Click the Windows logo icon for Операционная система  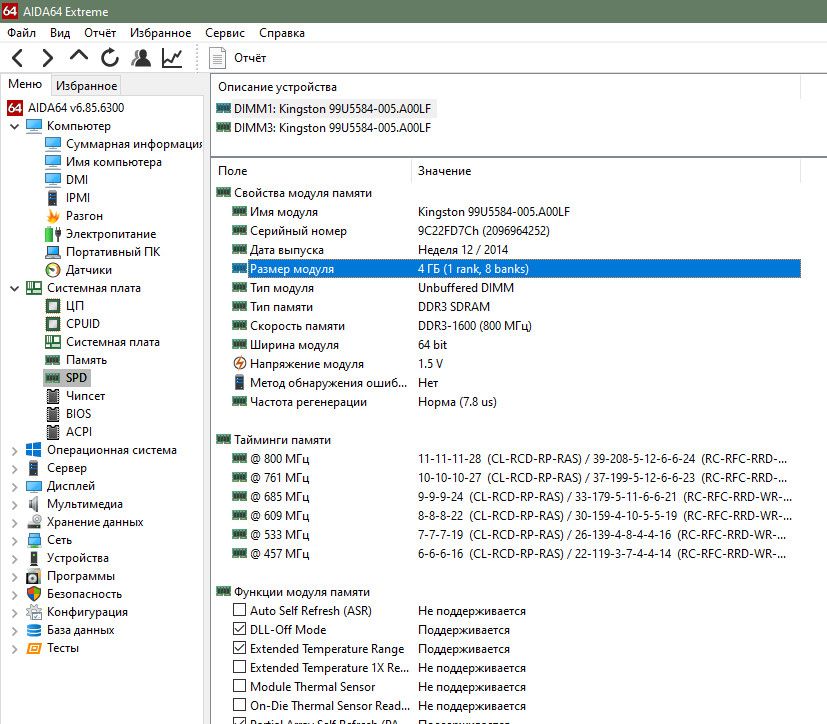(34, 450)
